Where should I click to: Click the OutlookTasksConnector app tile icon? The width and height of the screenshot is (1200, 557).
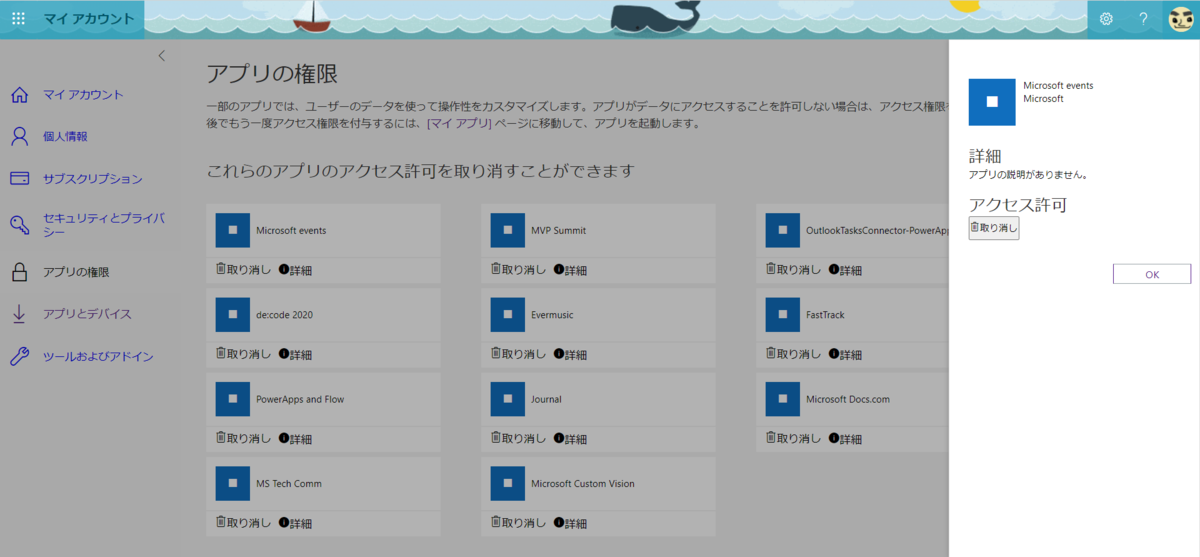click(782, 231)
